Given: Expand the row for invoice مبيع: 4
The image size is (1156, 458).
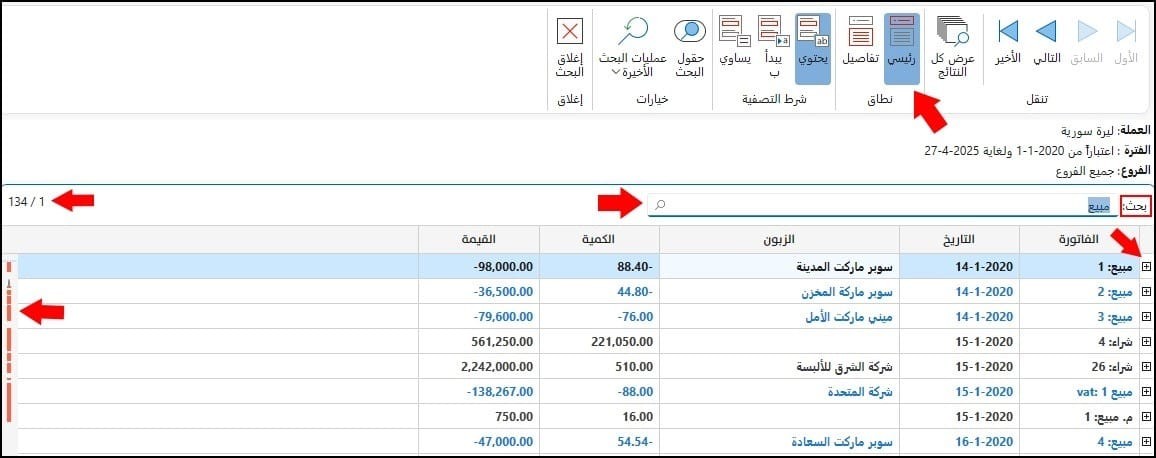Looking at the screenshot, I should (1146, 442).
